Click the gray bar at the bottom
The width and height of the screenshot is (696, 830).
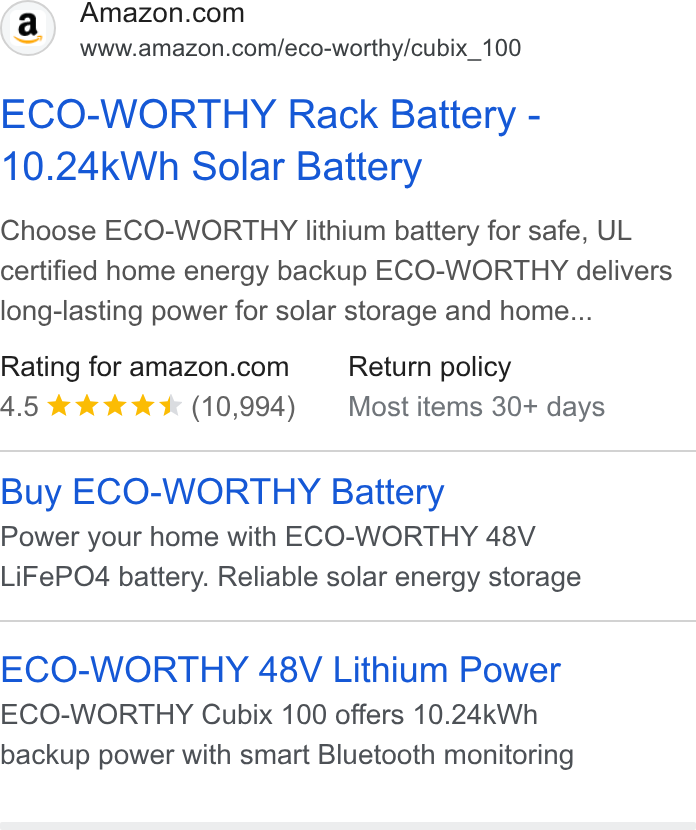348,826
